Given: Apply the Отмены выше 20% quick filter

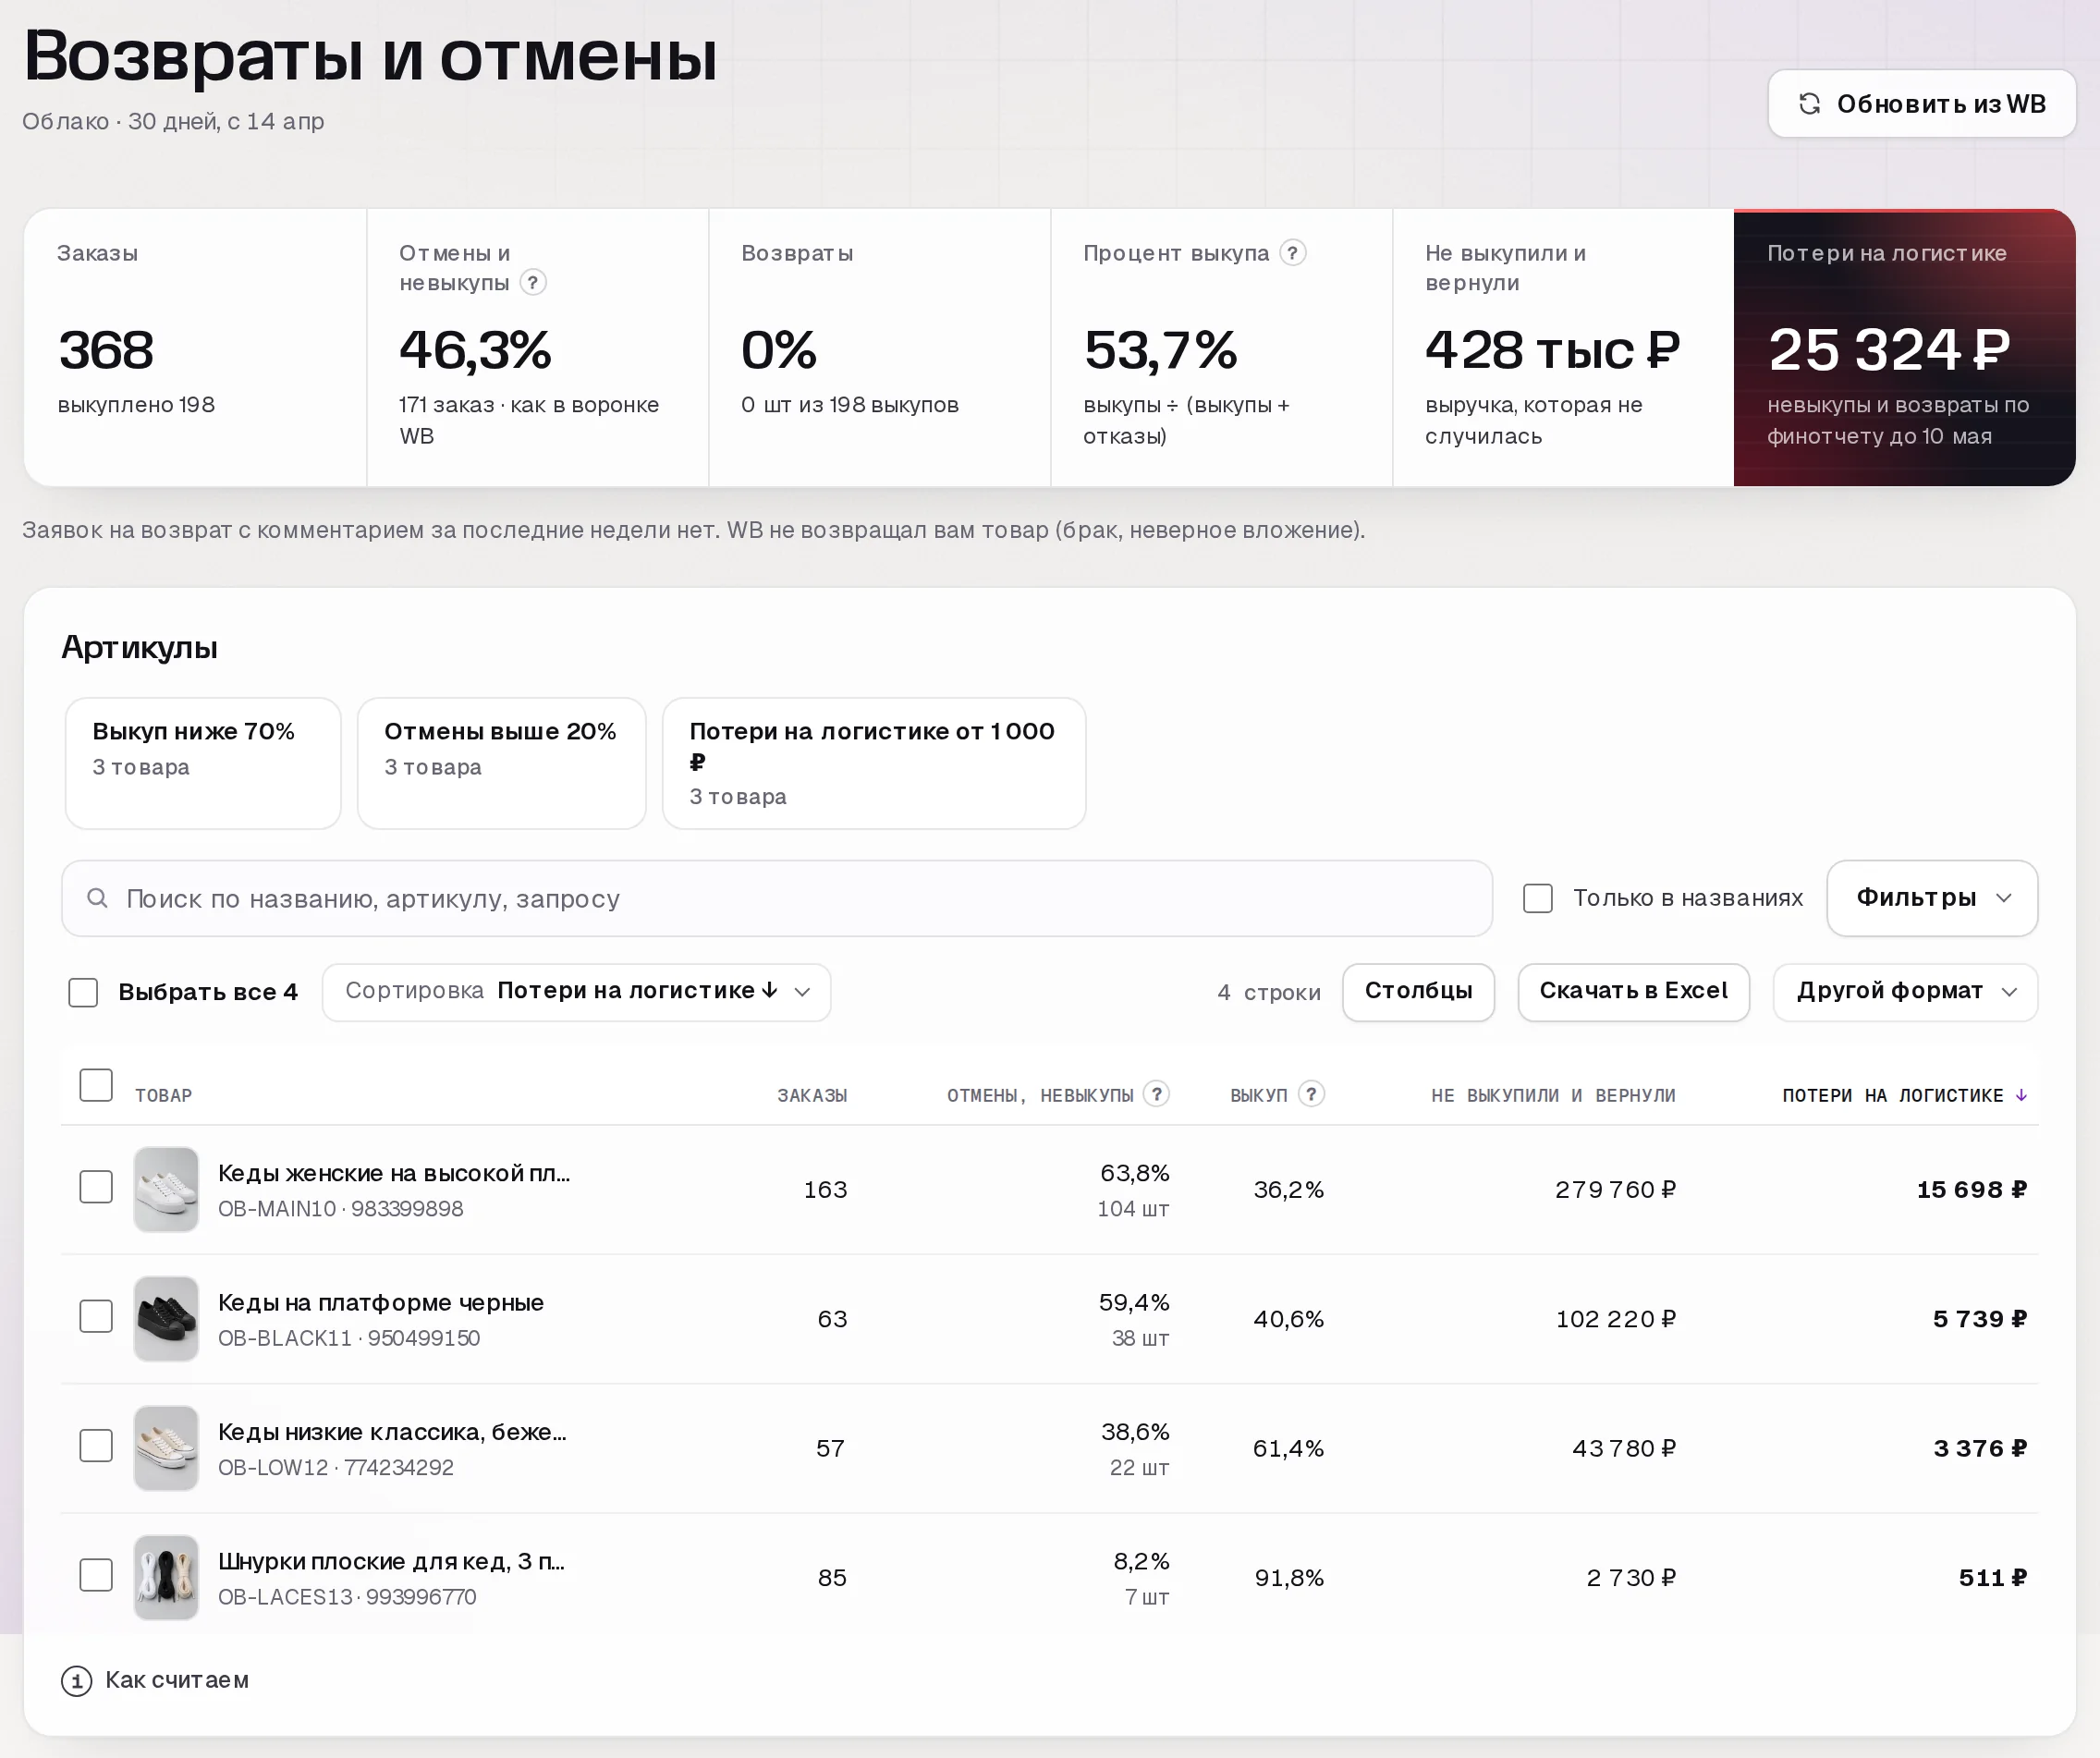Looking at the screenshot, I should point(502,763).
